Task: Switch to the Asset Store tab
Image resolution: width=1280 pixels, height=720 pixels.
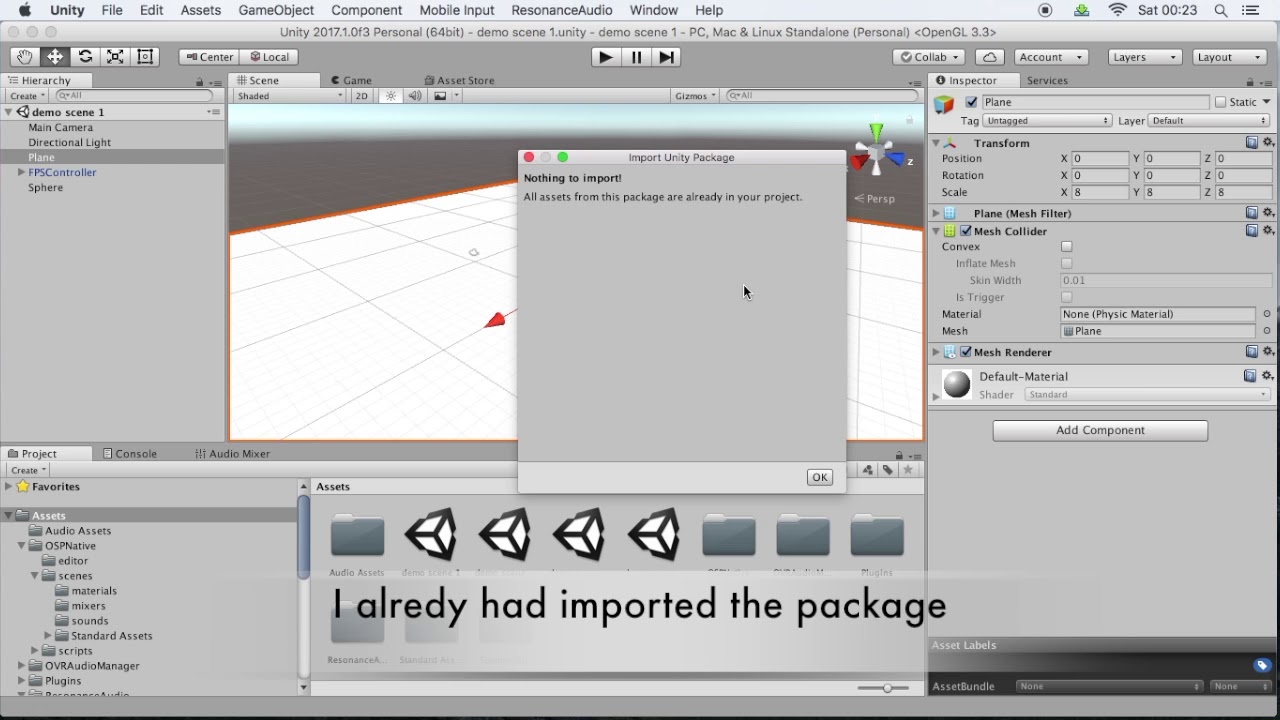Action: click(x=459, y=80)
